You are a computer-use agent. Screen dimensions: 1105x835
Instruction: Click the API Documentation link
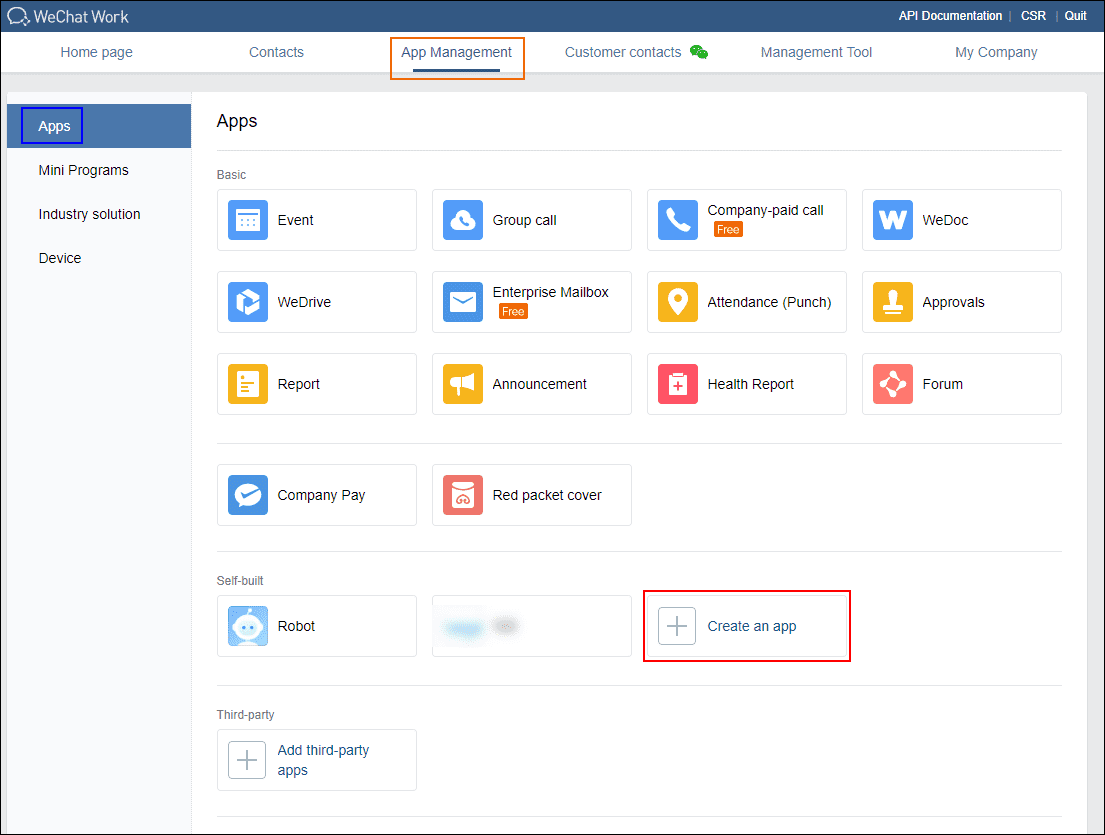pos(950,16)
